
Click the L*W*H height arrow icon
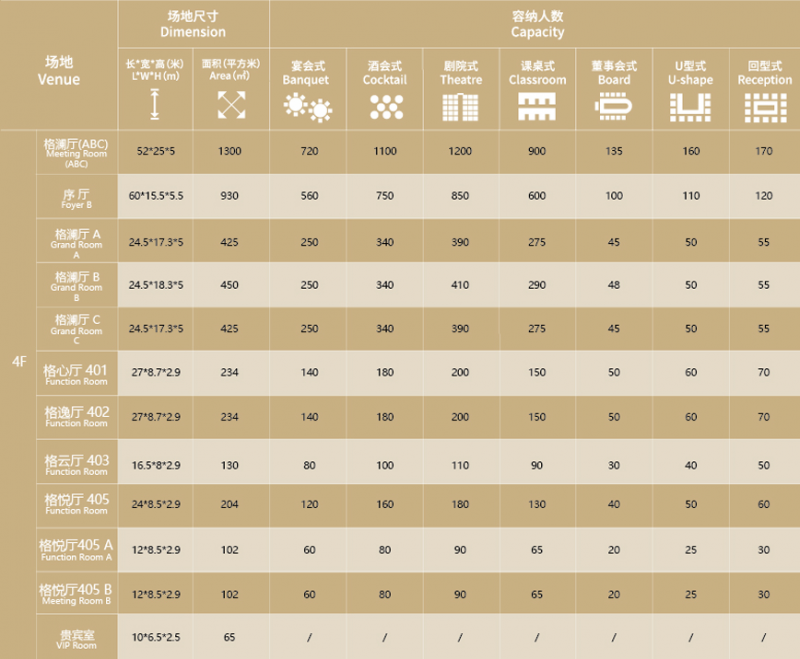tap(155, 104)
